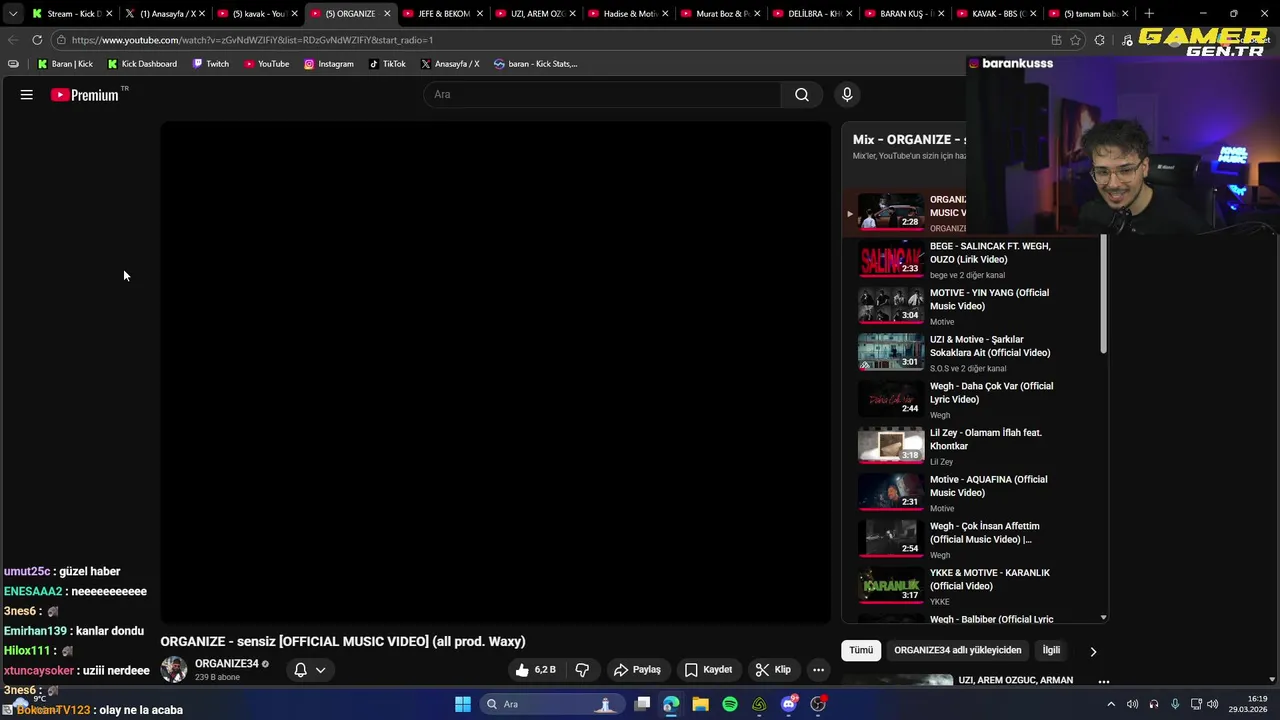Select the İlgili filter chip
The width and height of the screenshot is (1280, 720).
tap(1051, 650)
